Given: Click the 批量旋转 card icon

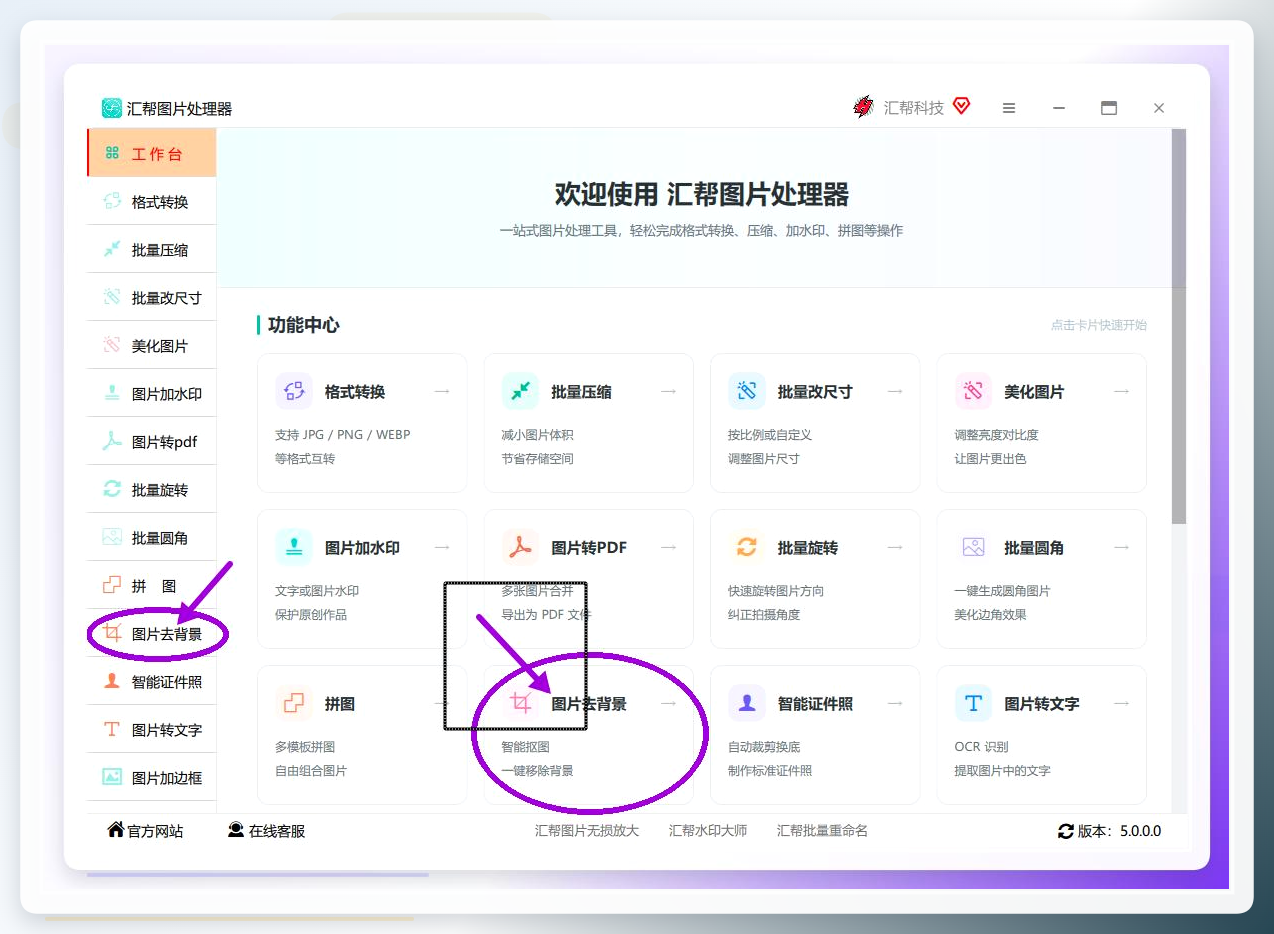Looking at the screenshot, I should [747, 547].
